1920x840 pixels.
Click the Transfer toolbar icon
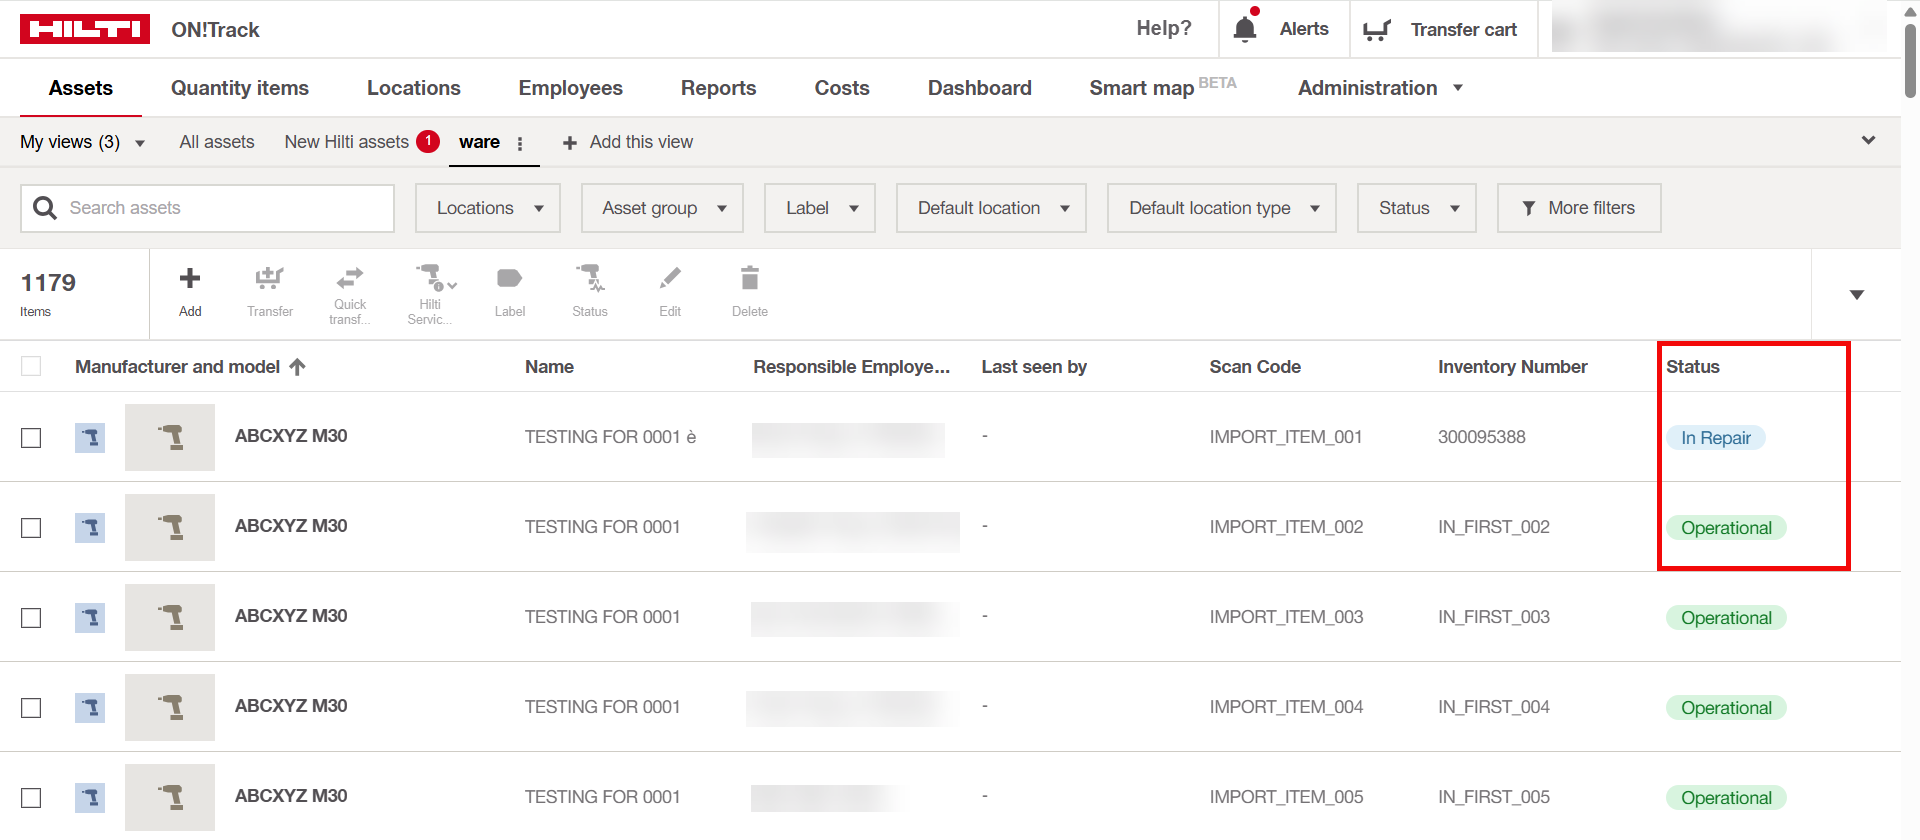[x=269, y=279]
